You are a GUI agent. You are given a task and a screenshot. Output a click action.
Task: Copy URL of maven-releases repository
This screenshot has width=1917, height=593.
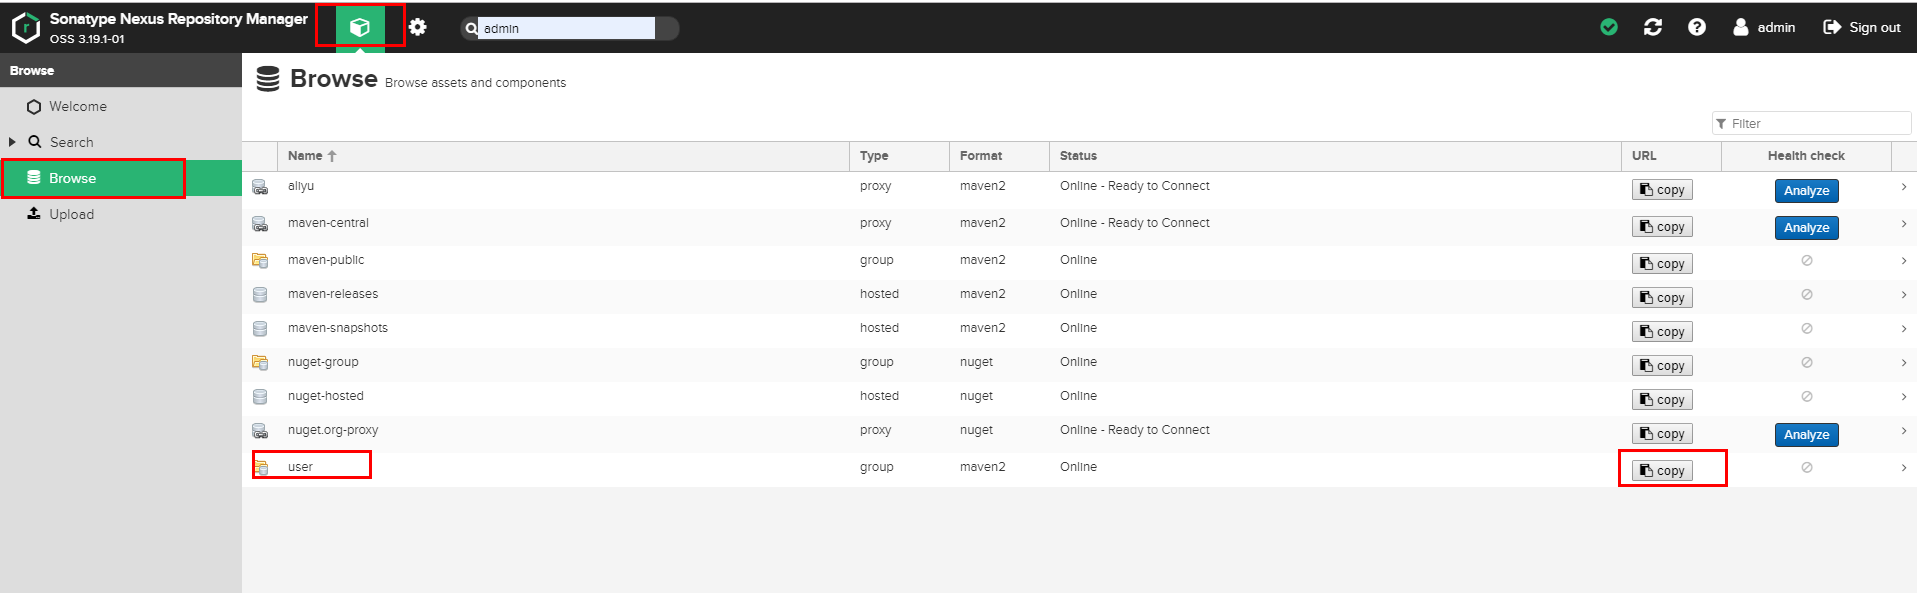1662,298
